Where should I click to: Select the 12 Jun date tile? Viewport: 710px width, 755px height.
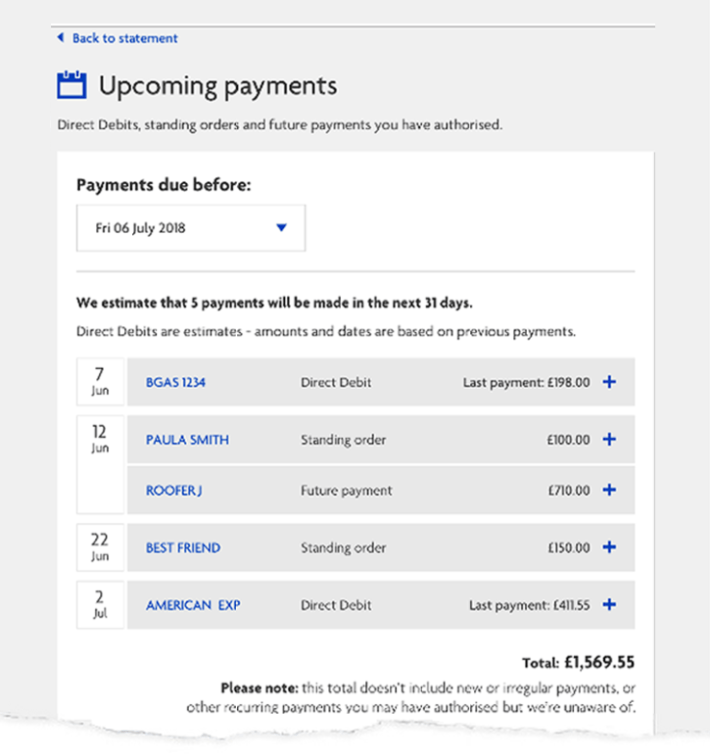[100, 464]
